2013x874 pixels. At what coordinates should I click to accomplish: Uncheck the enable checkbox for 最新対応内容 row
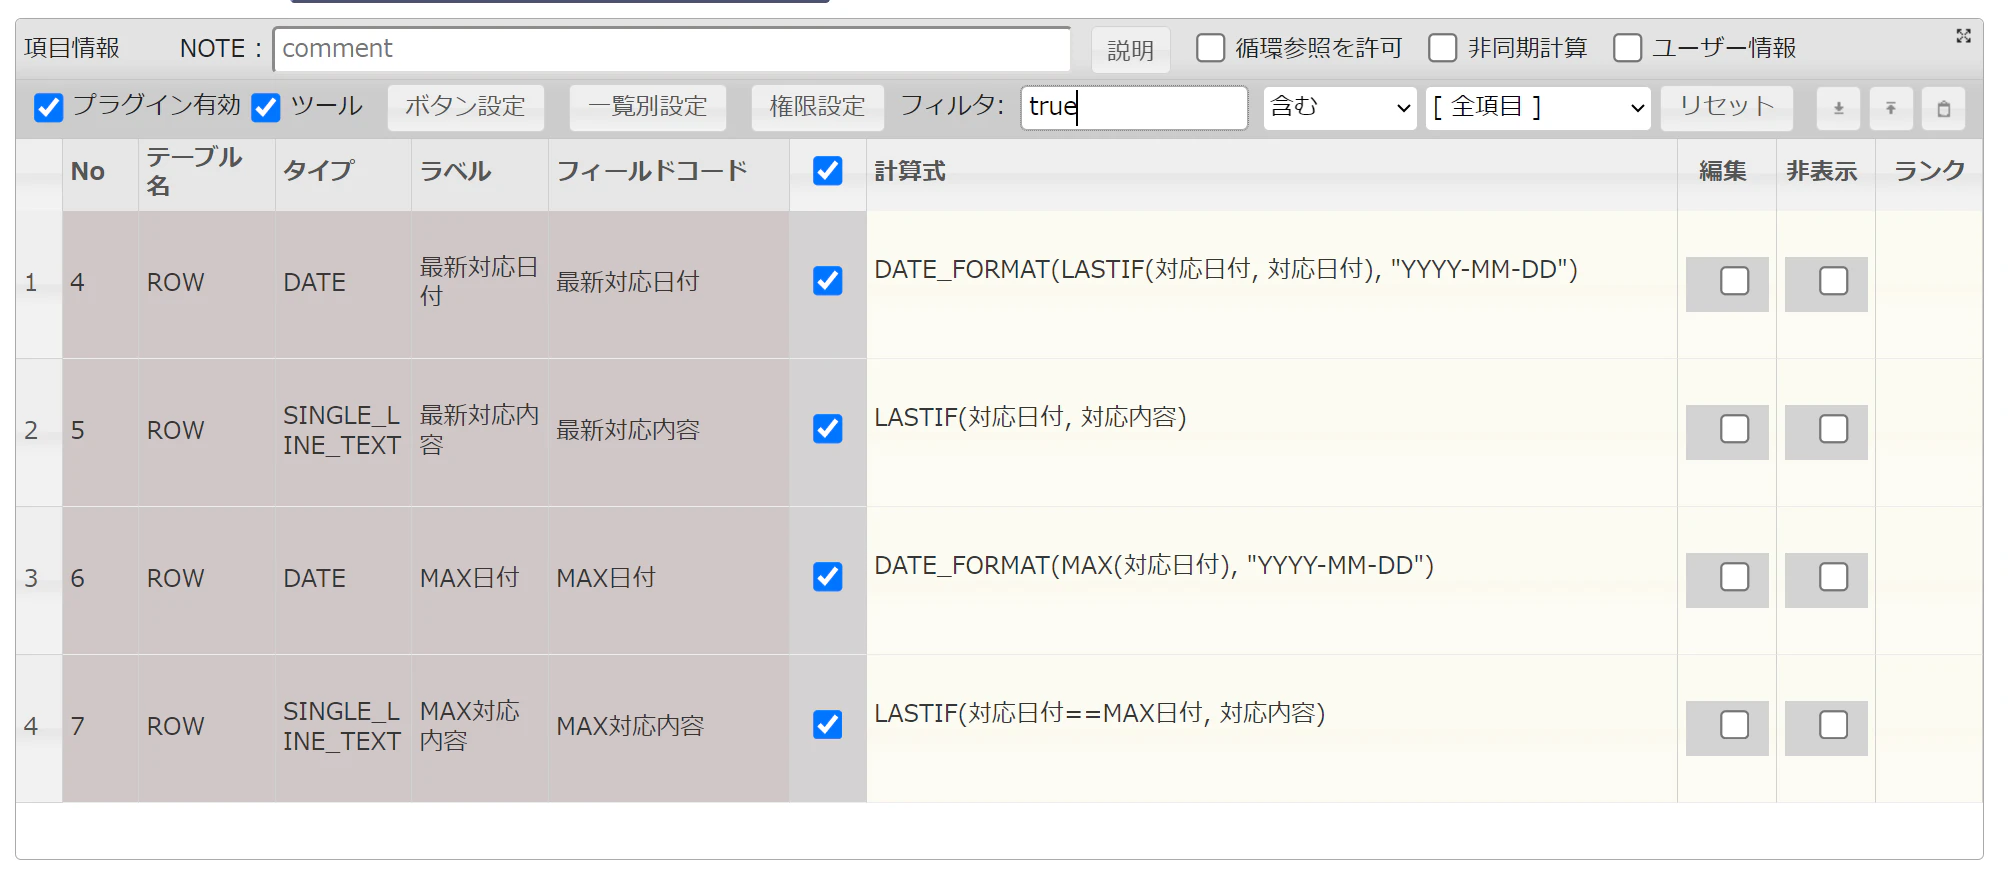pyautogui.click(x=828, y=429)
